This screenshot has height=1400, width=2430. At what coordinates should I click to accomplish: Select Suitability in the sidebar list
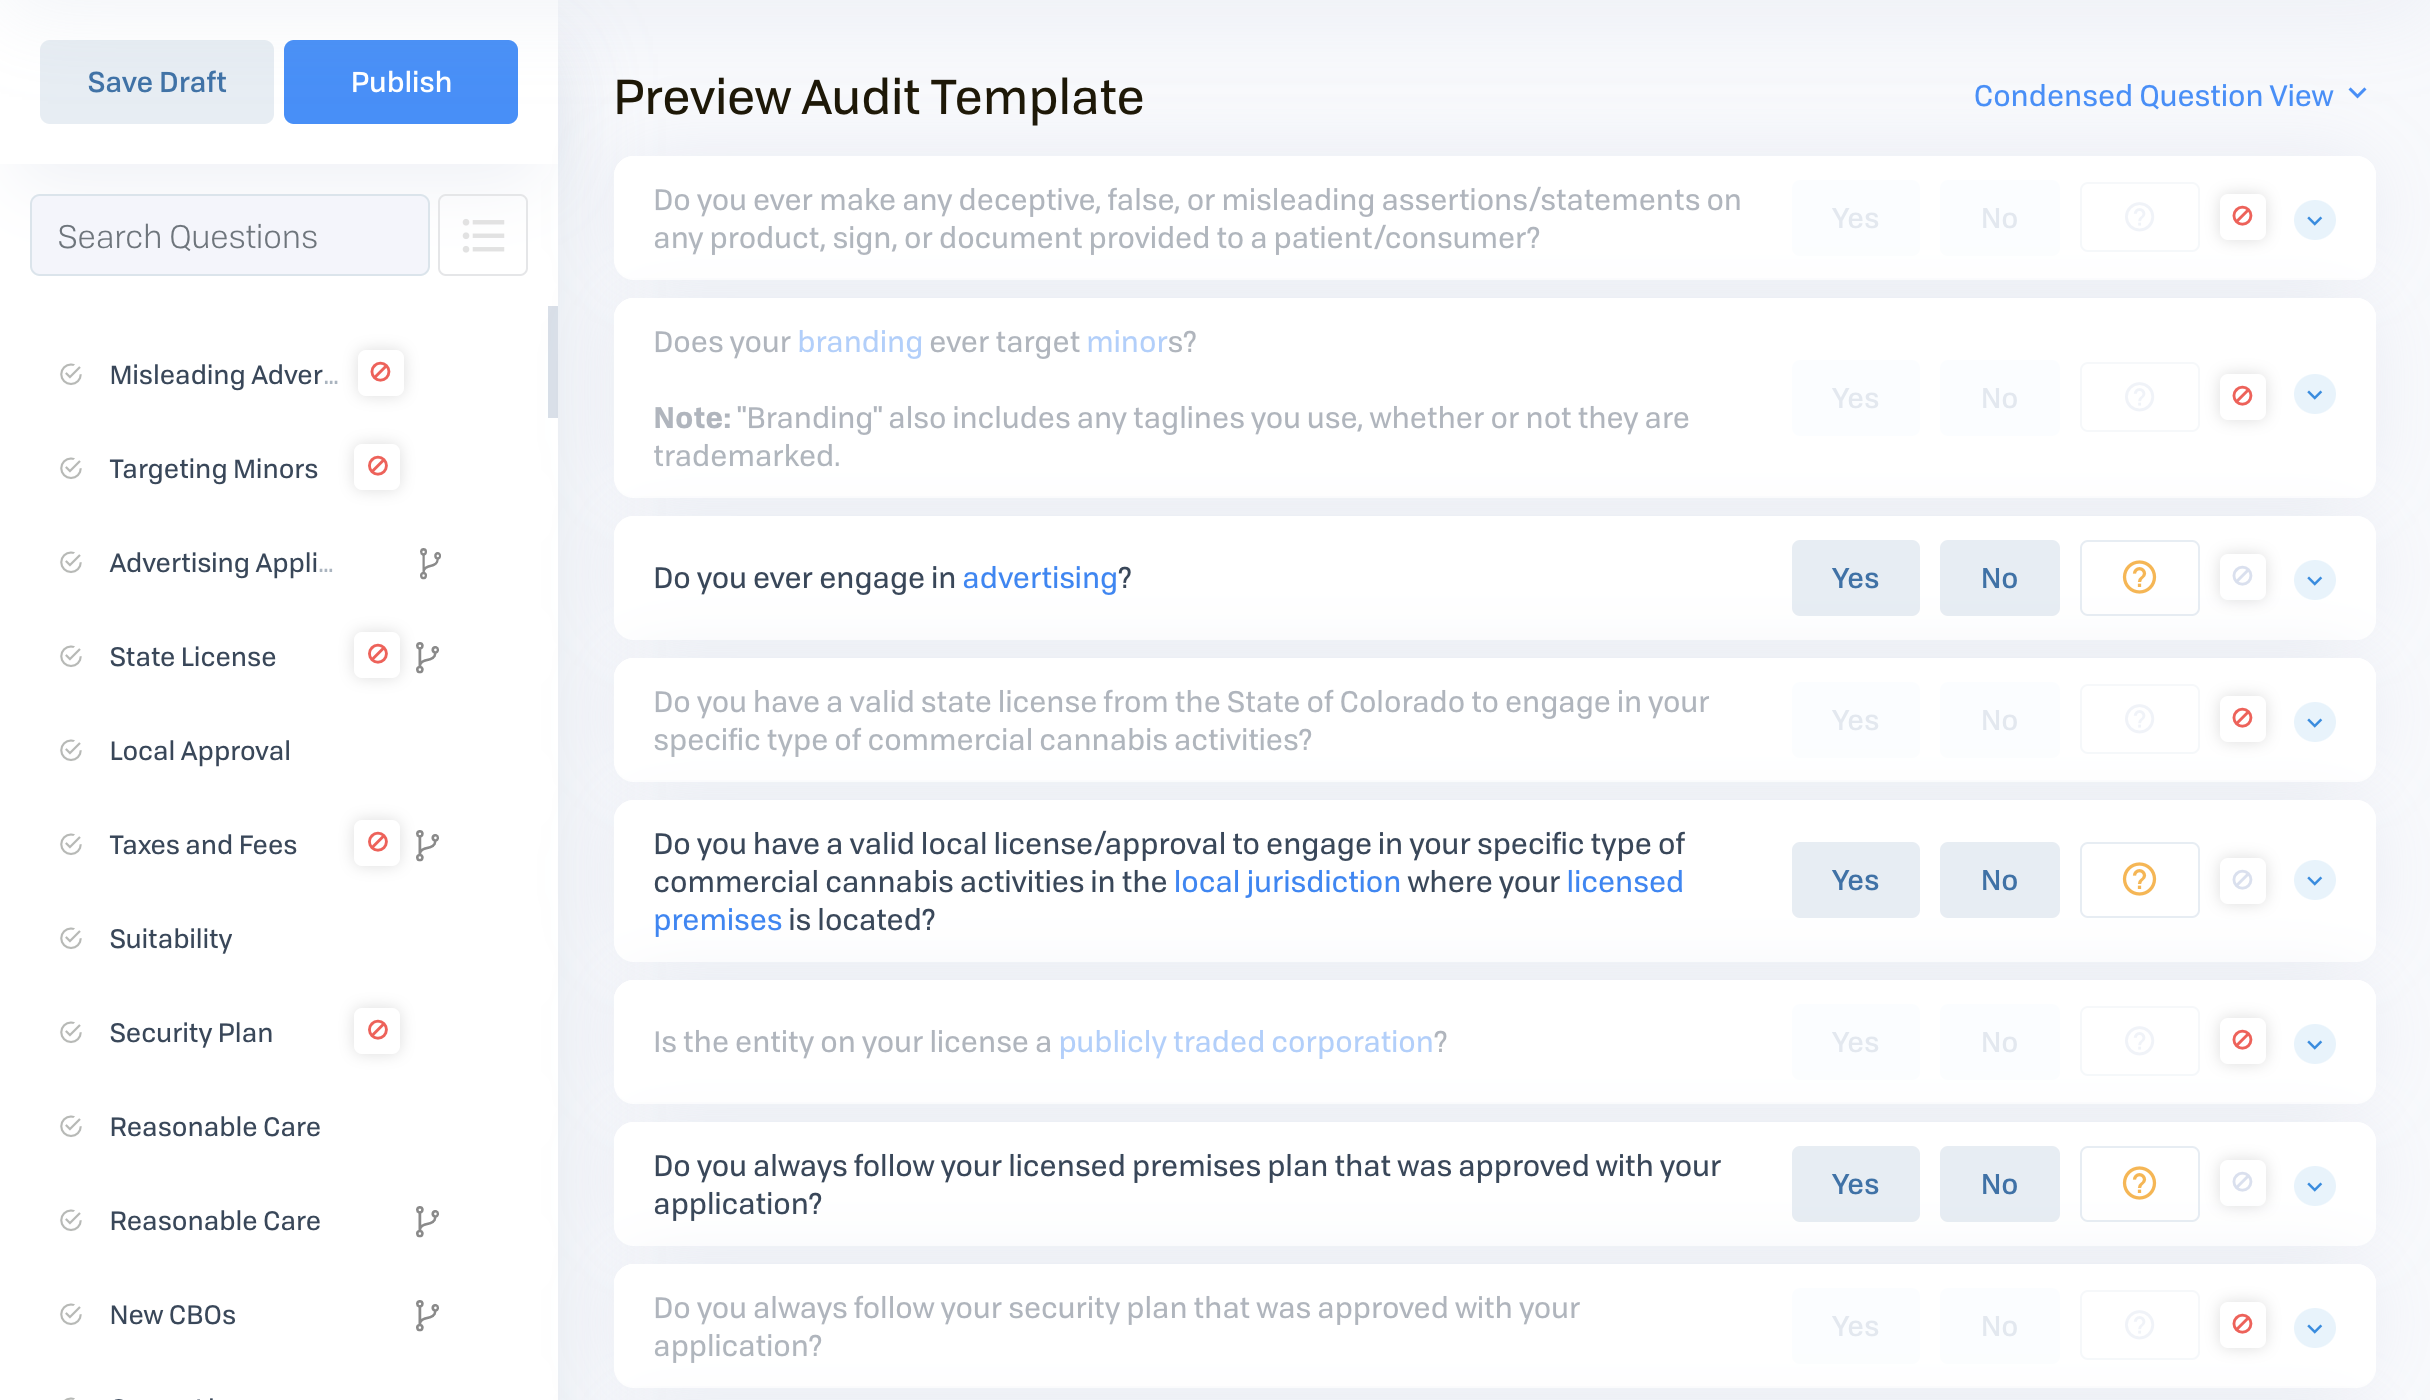(171, 939)
